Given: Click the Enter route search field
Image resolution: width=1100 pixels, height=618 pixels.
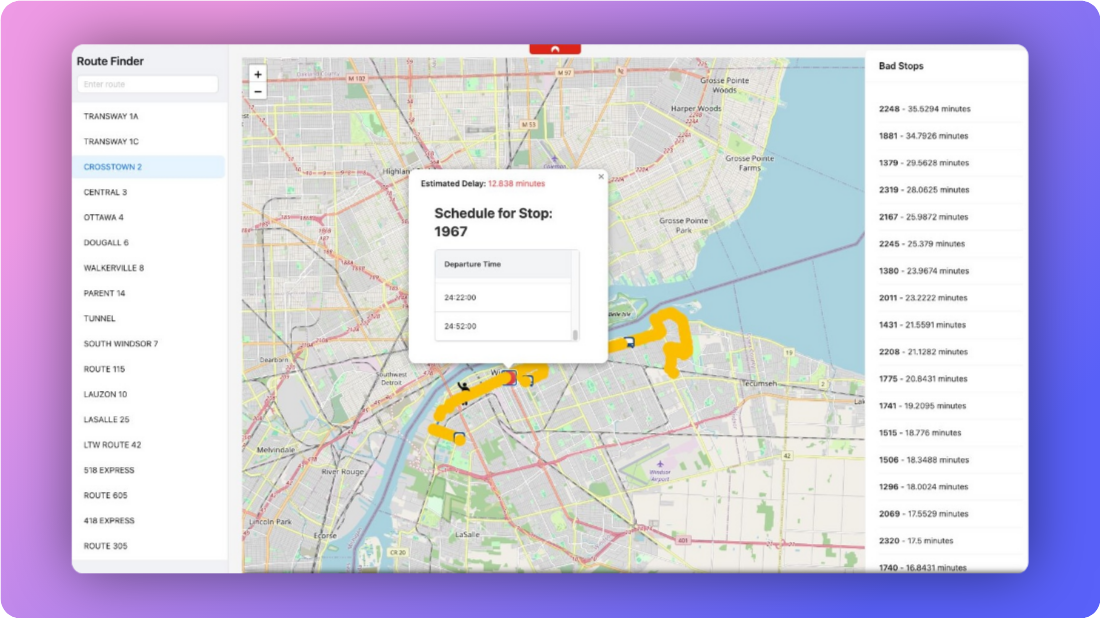Looking at the screenshot, I should [x=148, y=85].
